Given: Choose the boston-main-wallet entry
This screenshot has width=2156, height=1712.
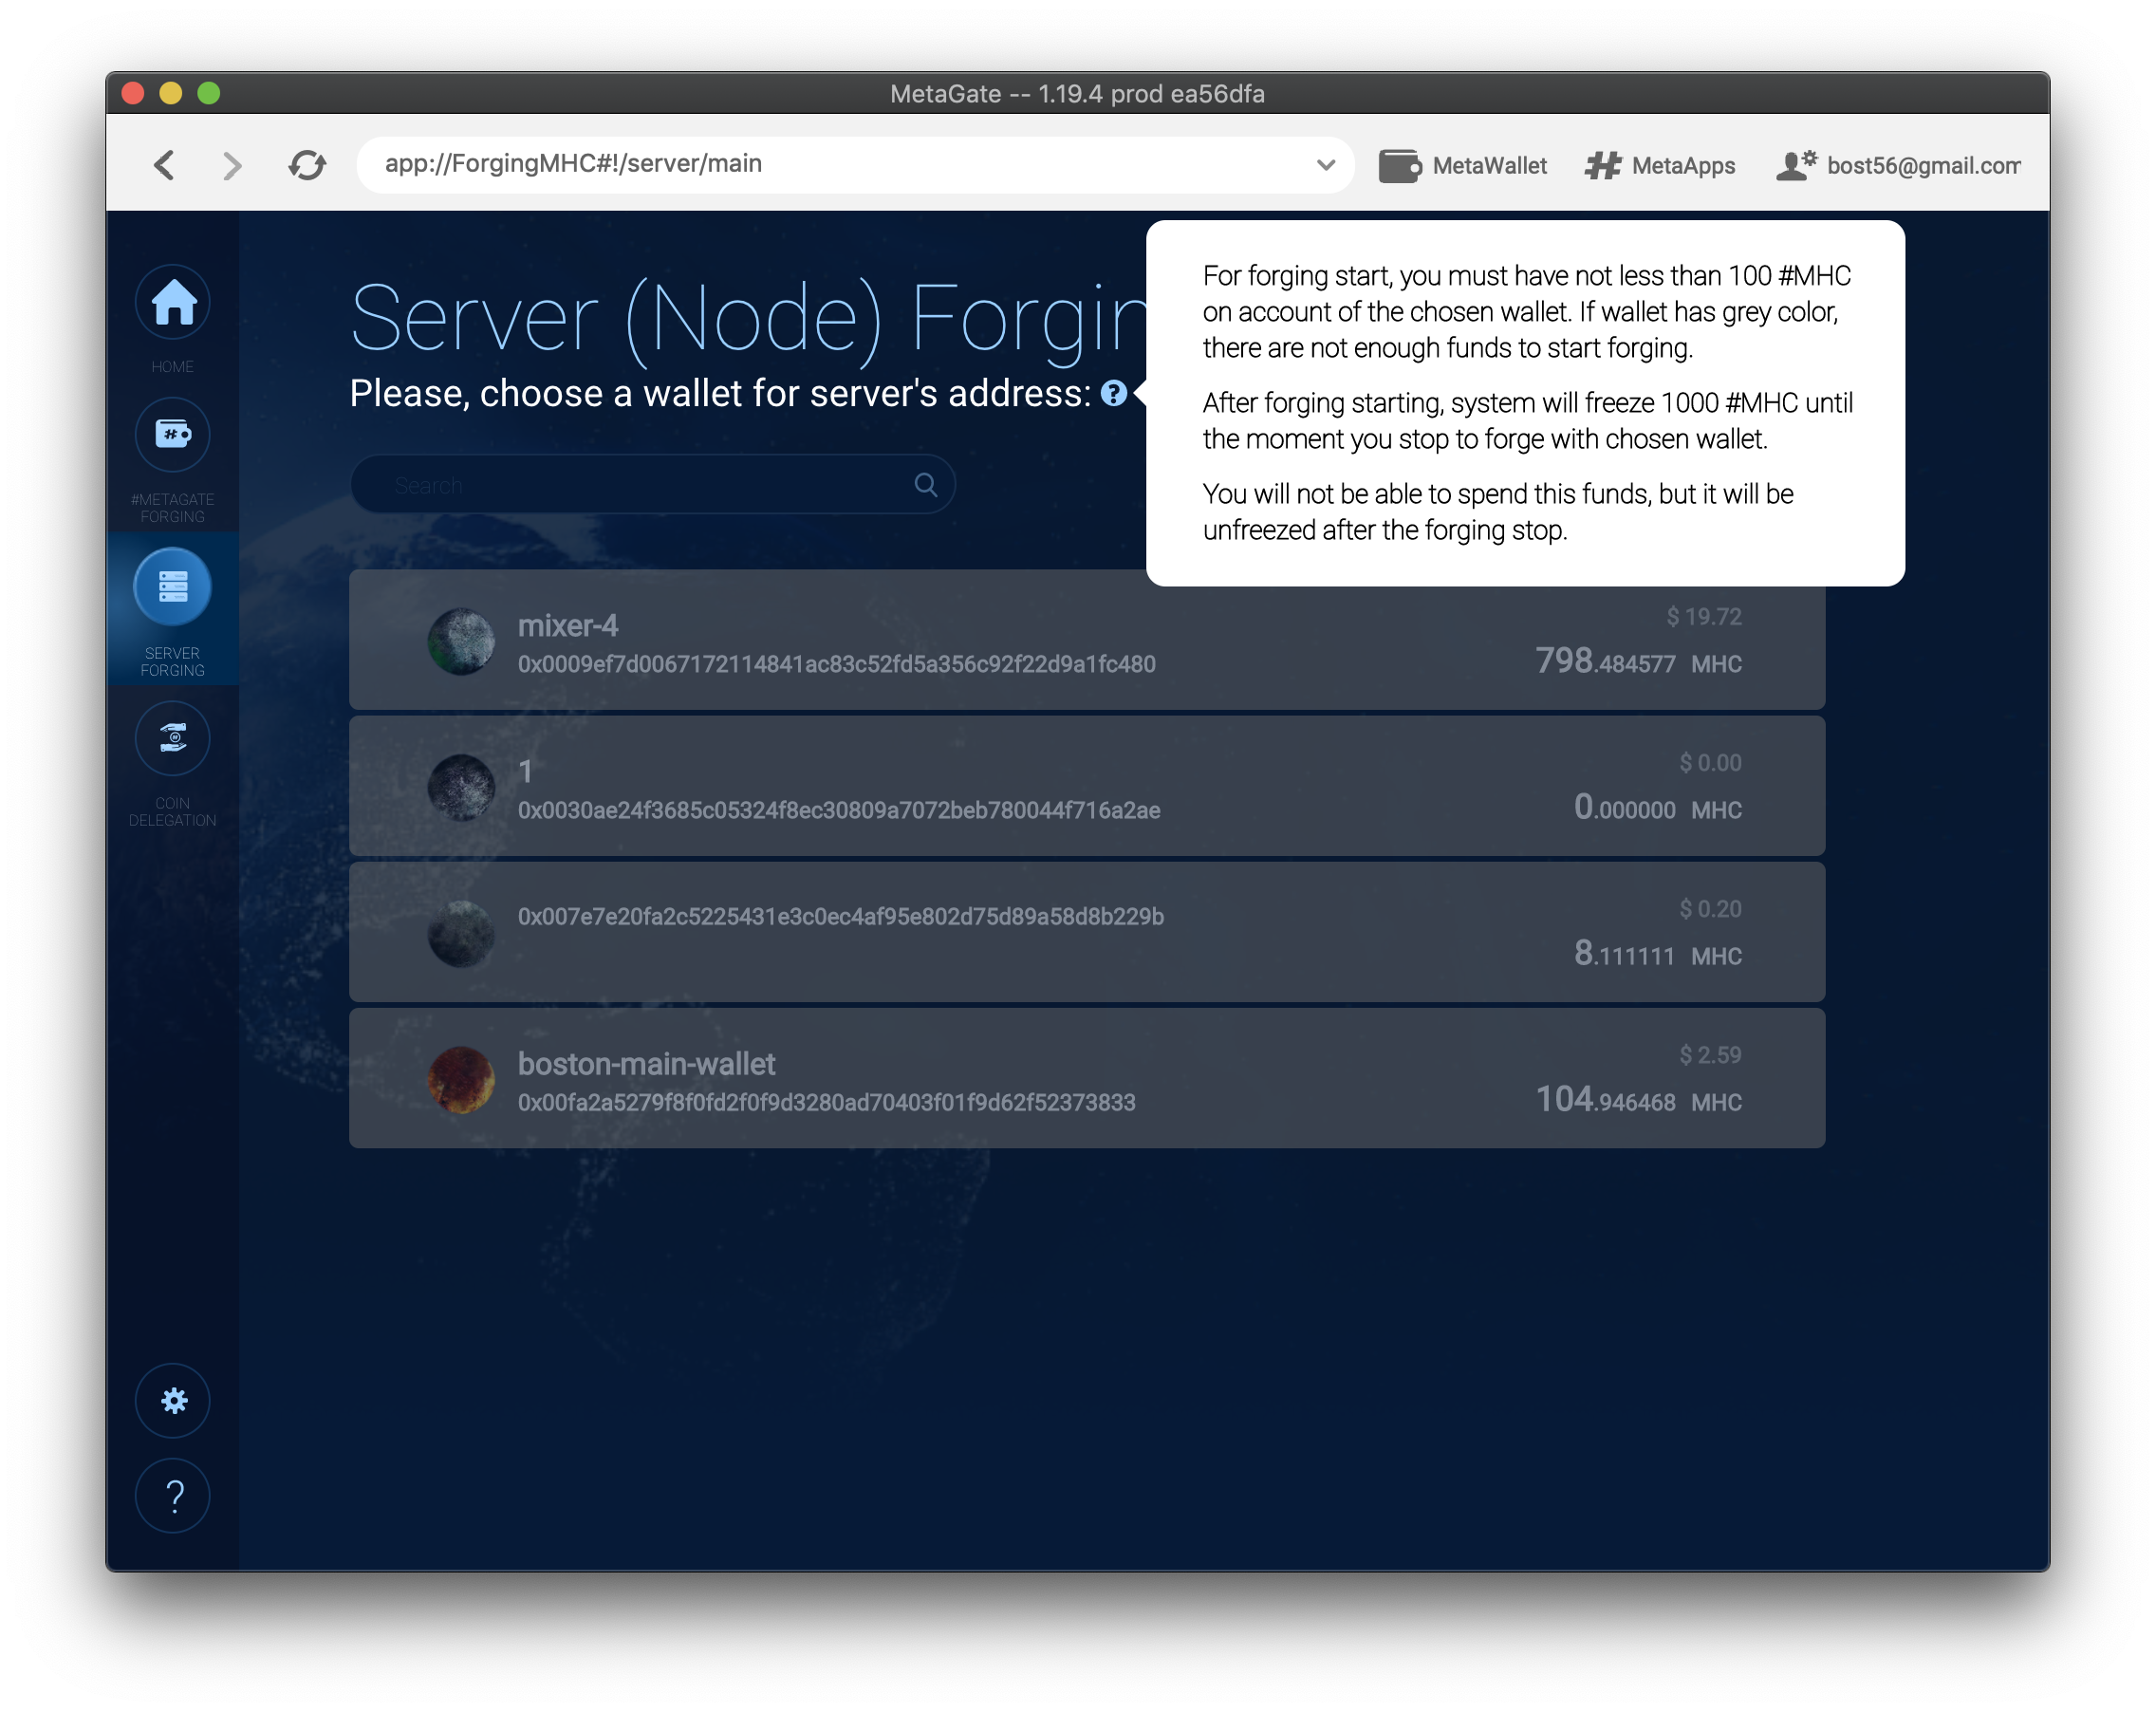Looking at the screenshot, I should pyautogui.click(x=1086, y=1078).
